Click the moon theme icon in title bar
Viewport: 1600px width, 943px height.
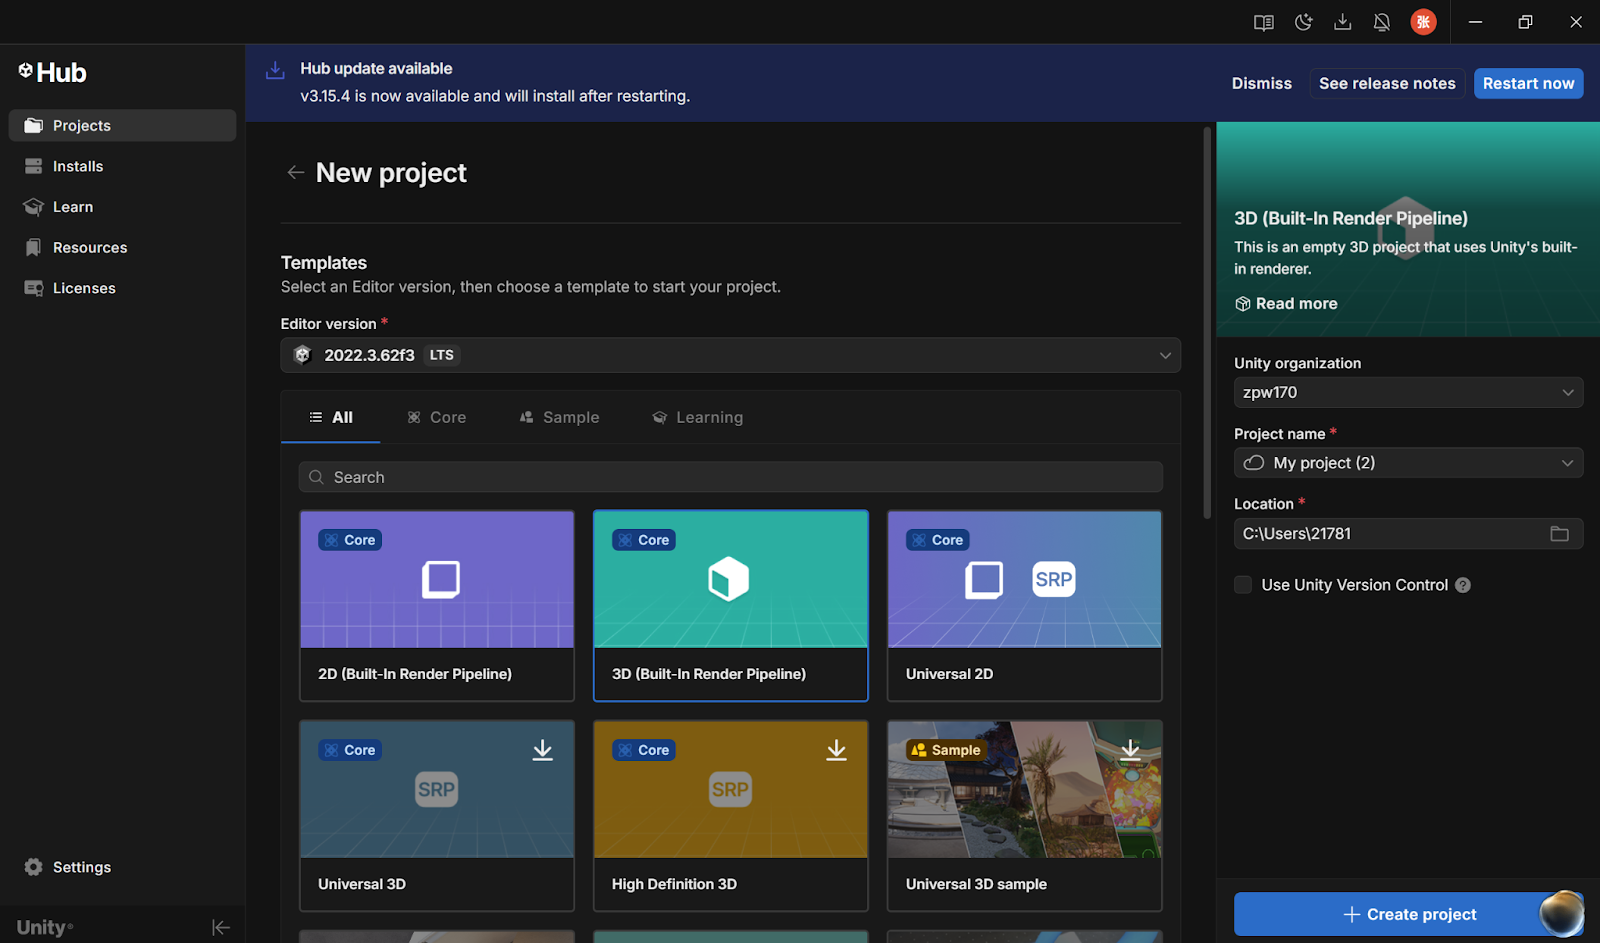click(x=1303, y=22)
